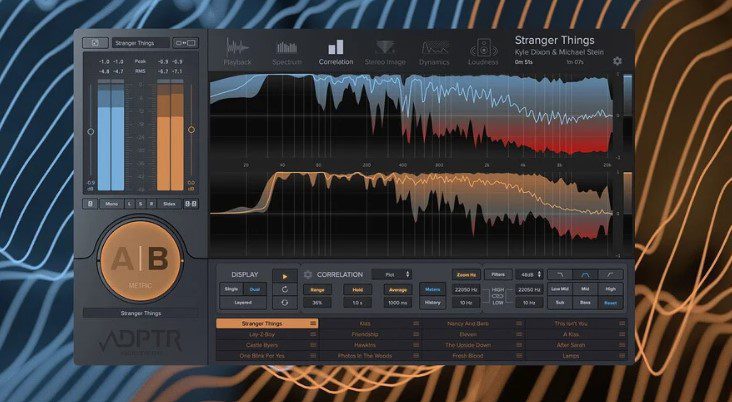Toggle the Average option

click(x=398, y=289)
